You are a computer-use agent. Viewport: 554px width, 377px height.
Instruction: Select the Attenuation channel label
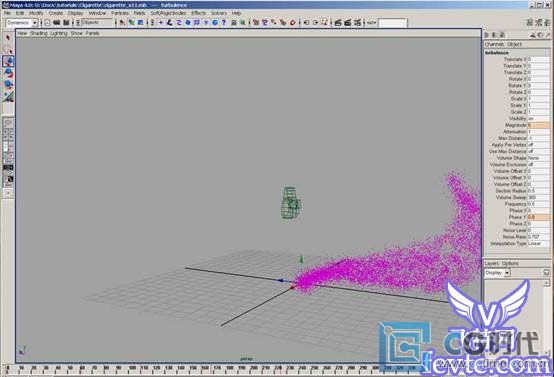coord(515,131)
